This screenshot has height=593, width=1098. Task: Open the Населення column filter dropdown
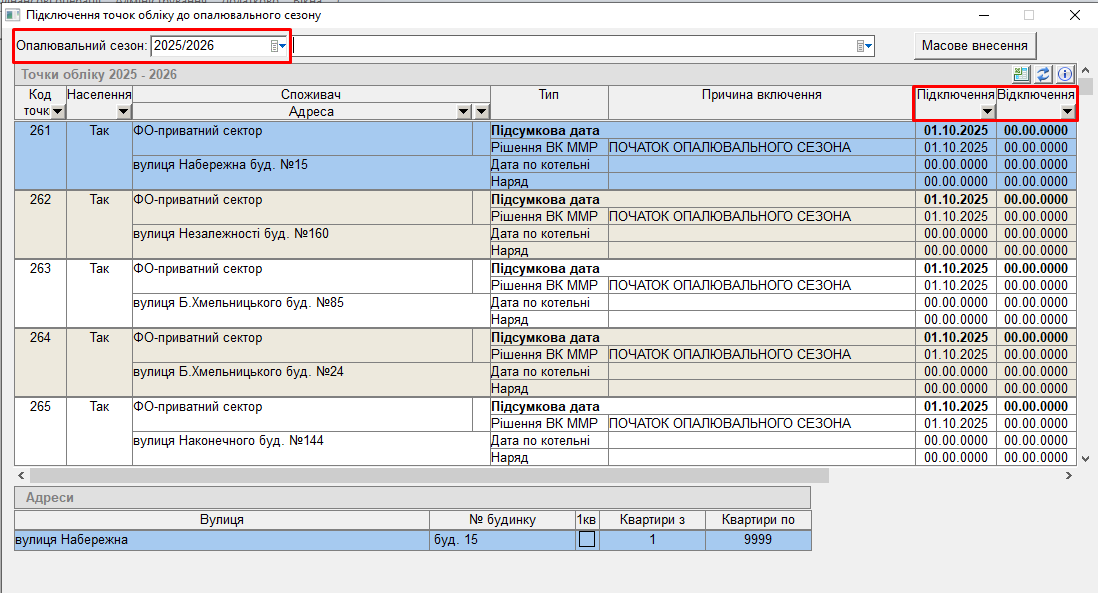(x=123, y=112)
